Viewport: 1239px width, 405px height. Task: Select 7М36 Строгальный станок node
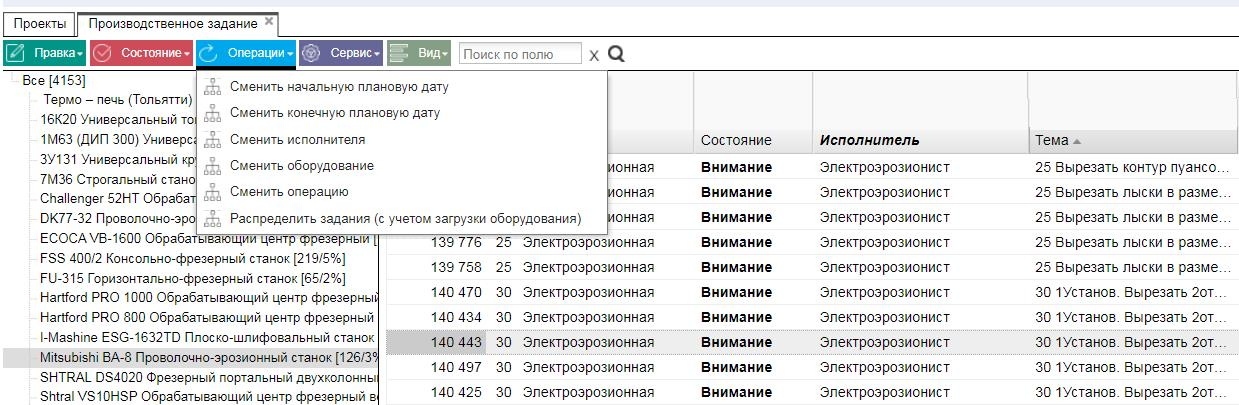click(x=118, y=178)
